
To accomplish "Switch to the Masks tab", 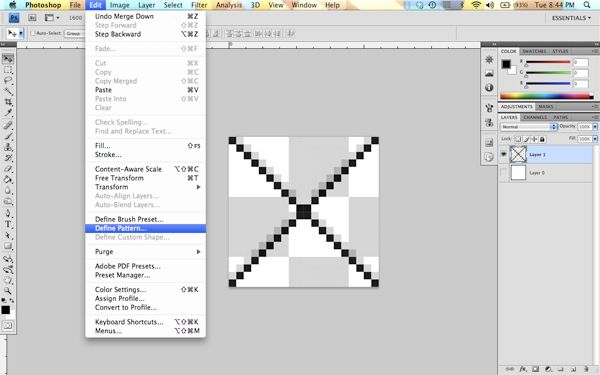I will [x=546, y=107].
